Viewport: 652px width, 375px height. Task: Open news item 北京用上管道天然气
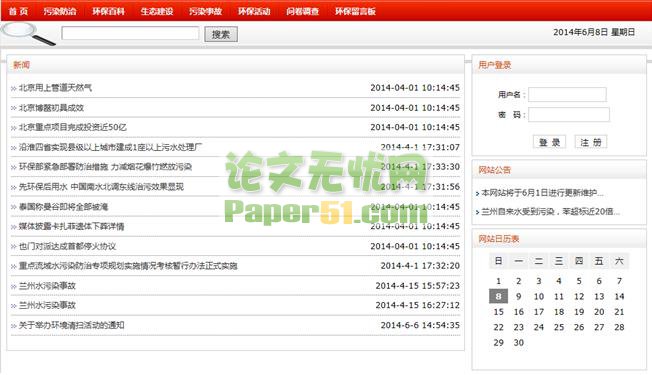tap(55, 88)
